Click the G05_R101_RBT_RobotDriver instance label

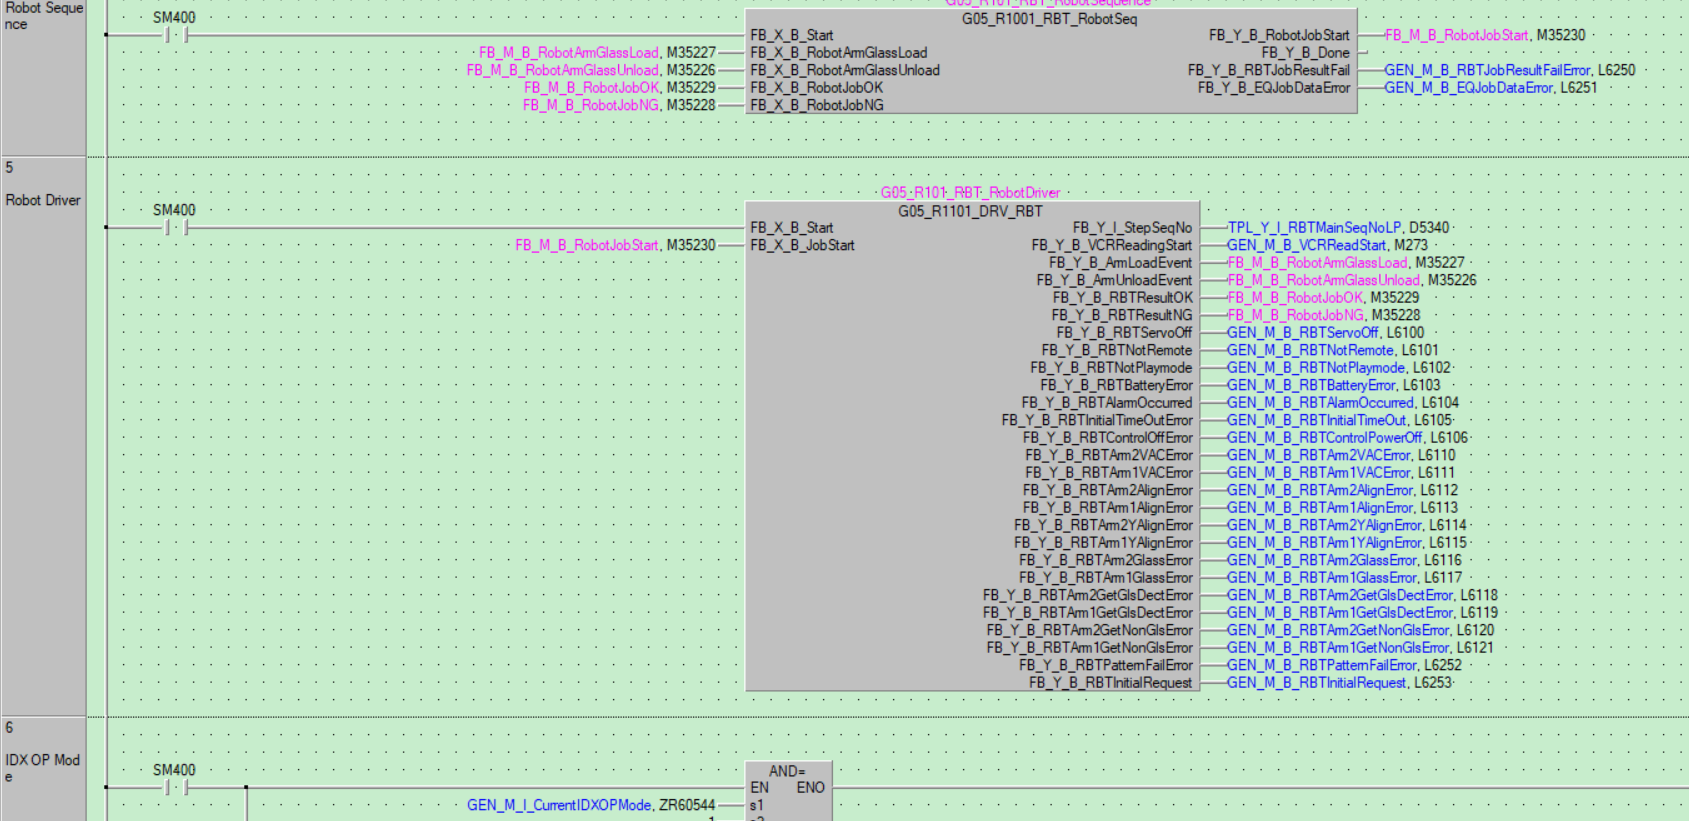(x=969, y=193)
